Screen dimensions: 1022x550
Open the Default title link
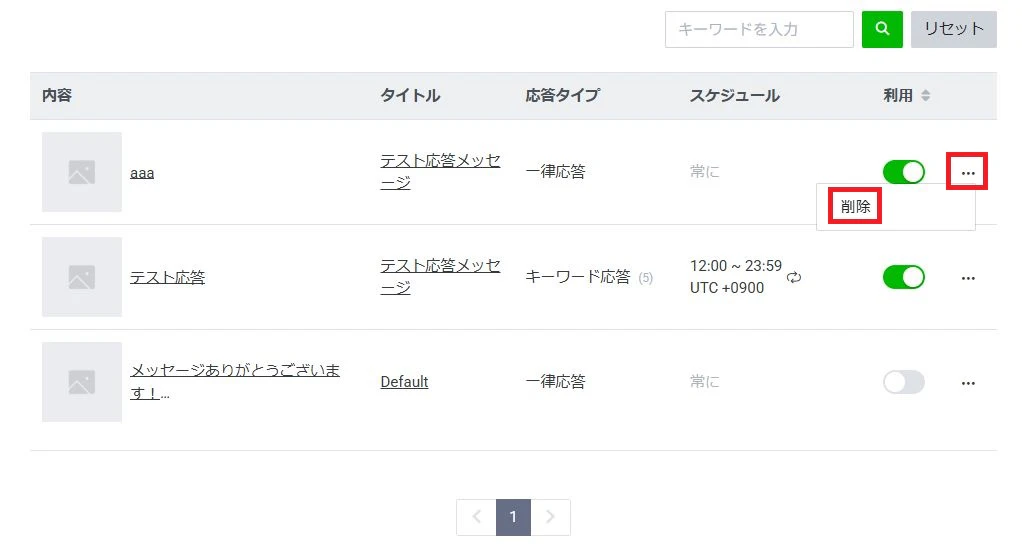404,382
